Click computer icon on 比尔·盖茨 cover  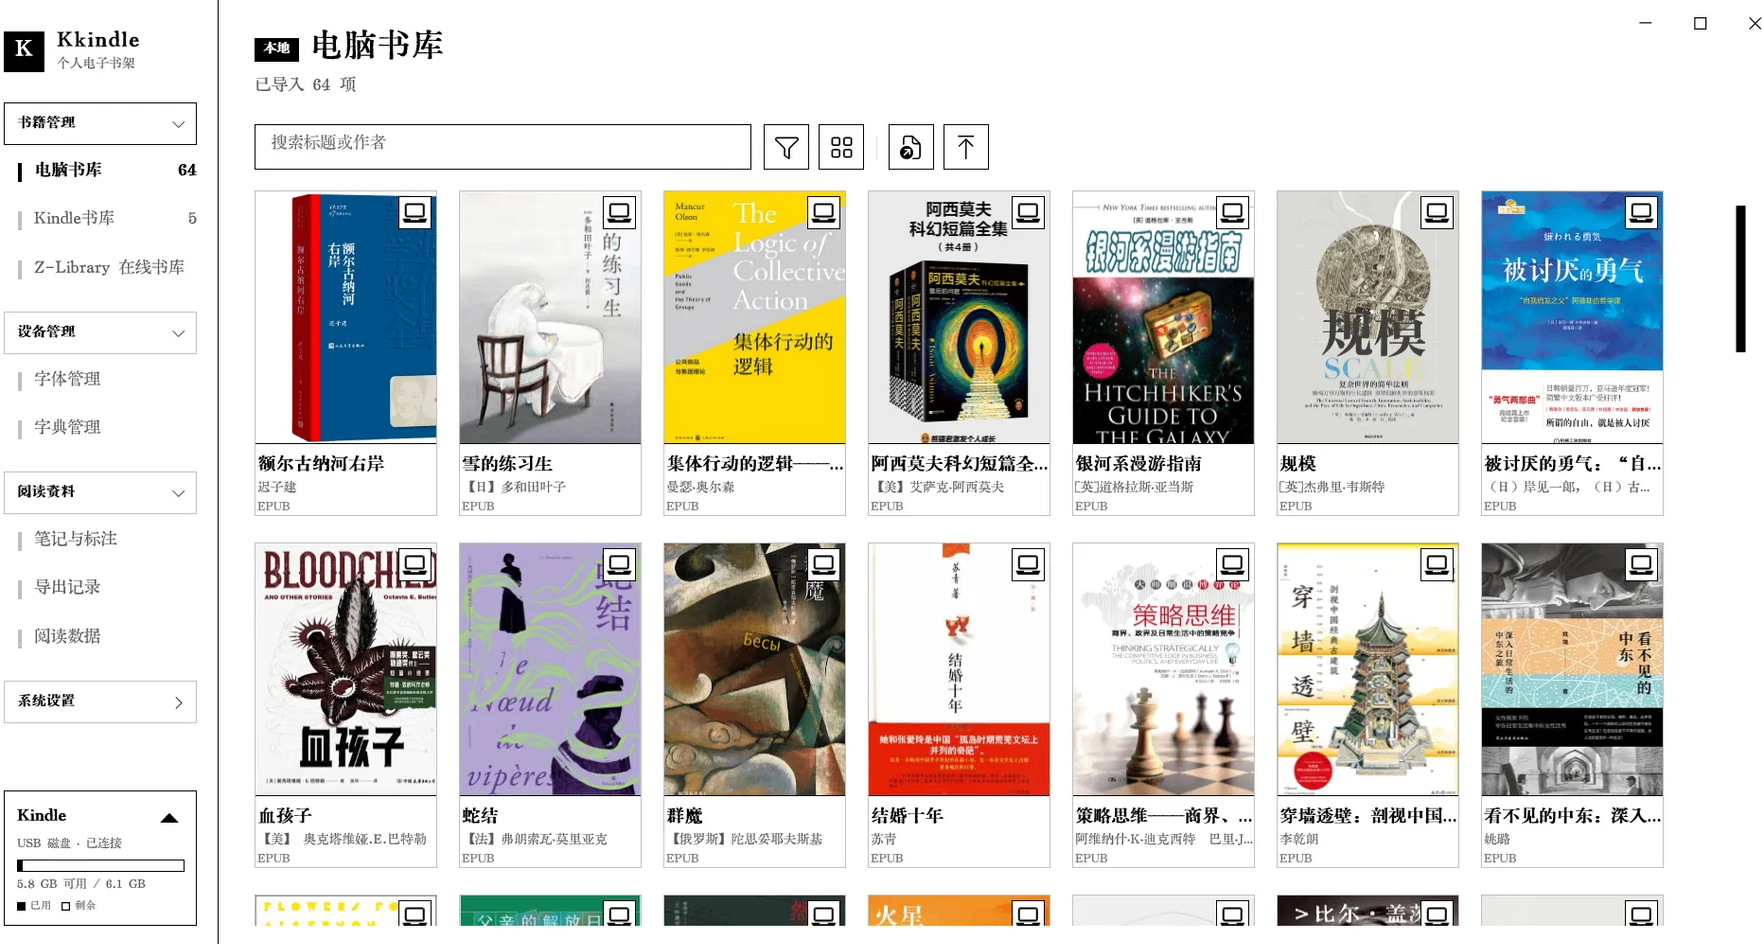click(x=1437, y=914)
